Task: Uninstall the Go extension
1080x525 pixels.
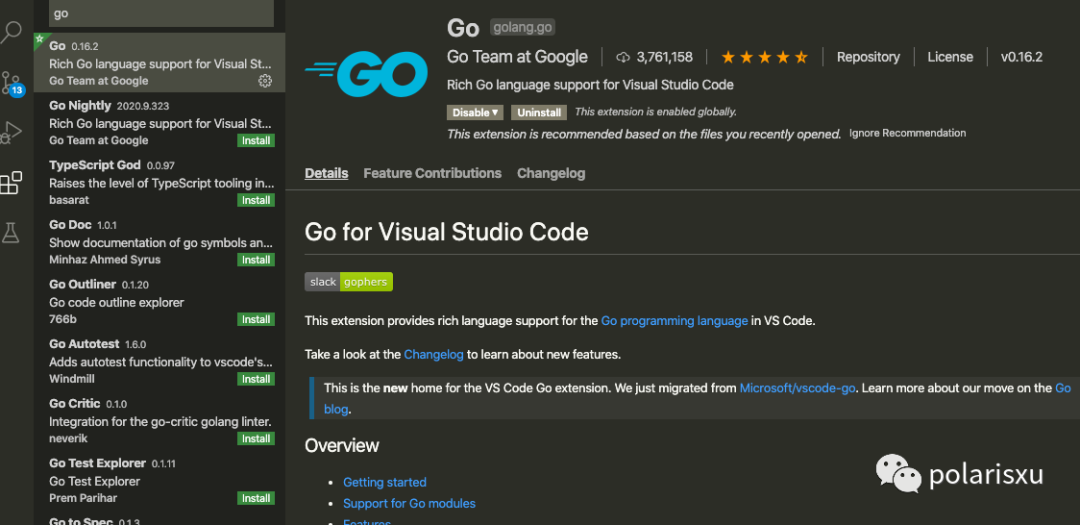Action: 539,113
